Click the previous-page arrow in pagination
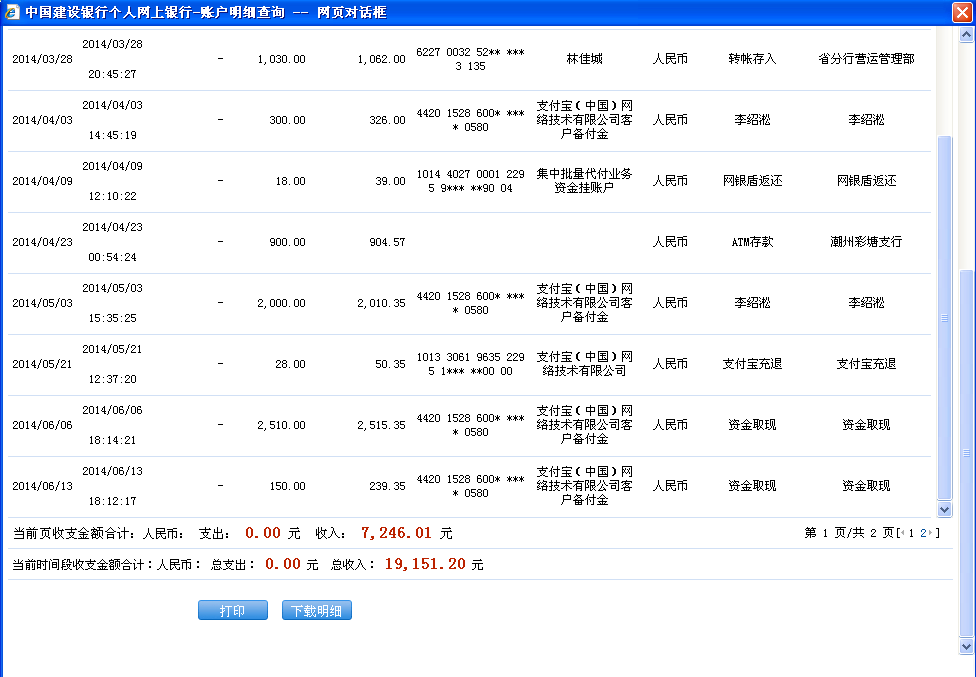The width and height of the screenshot is (976, 677). pos(902,533)
